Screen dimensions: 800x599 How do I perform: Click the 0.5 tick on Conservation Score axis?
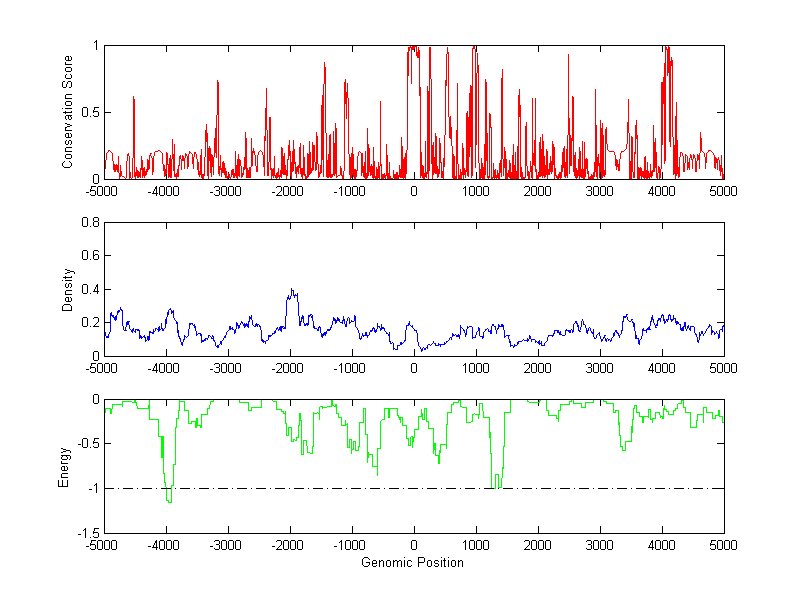click(x=89, y=112)
